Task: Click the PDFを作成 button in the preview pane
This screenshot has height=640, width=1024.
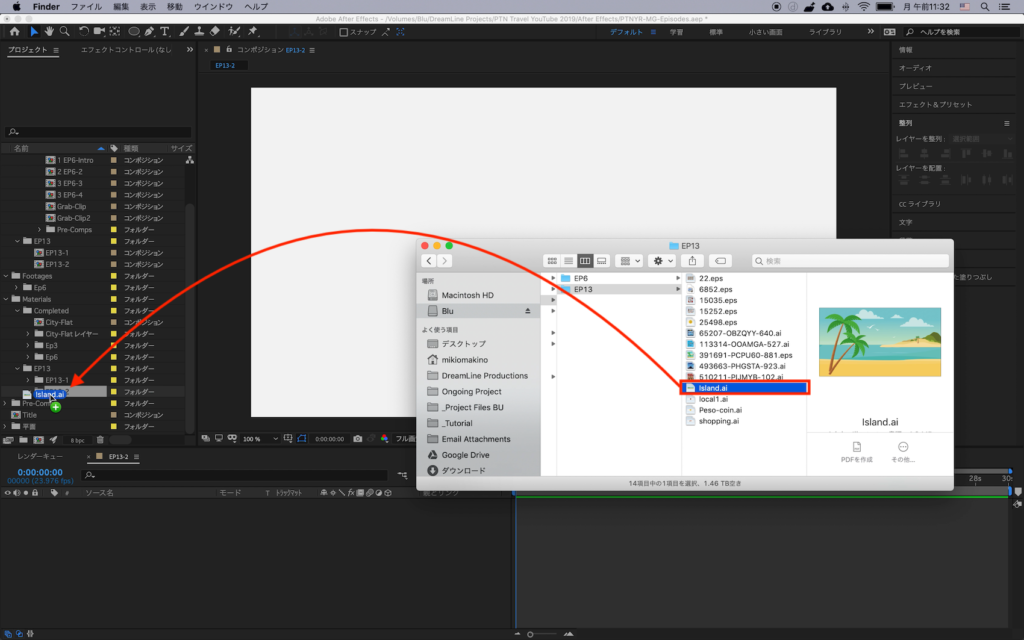Action: (x=857, y=451)
